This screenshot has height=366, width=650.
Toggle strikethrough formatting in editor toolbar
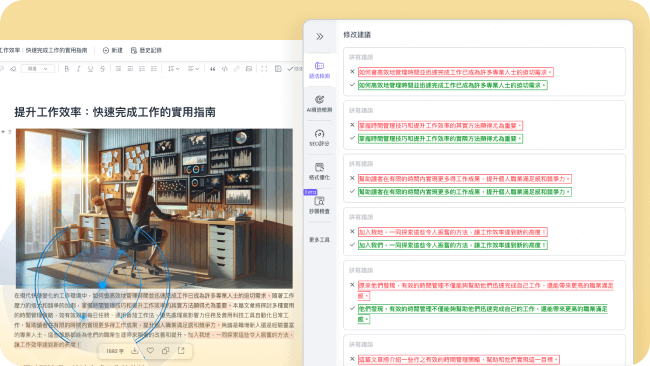click(x=102, y=69)
